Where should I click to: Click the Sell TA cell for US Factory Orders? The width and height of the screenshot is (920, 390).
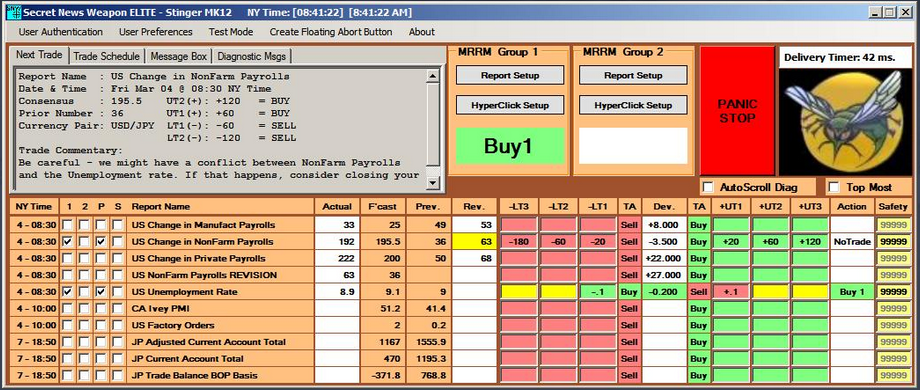[629, 325]
